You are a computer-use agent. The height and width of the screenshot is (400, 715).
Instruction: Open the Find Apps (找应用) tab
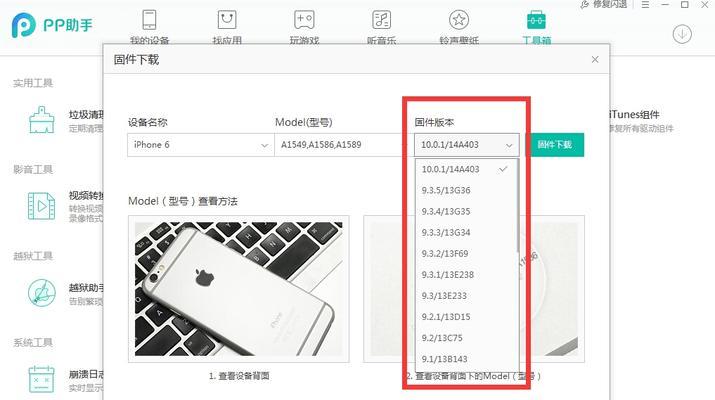click(x=227, y=26)
